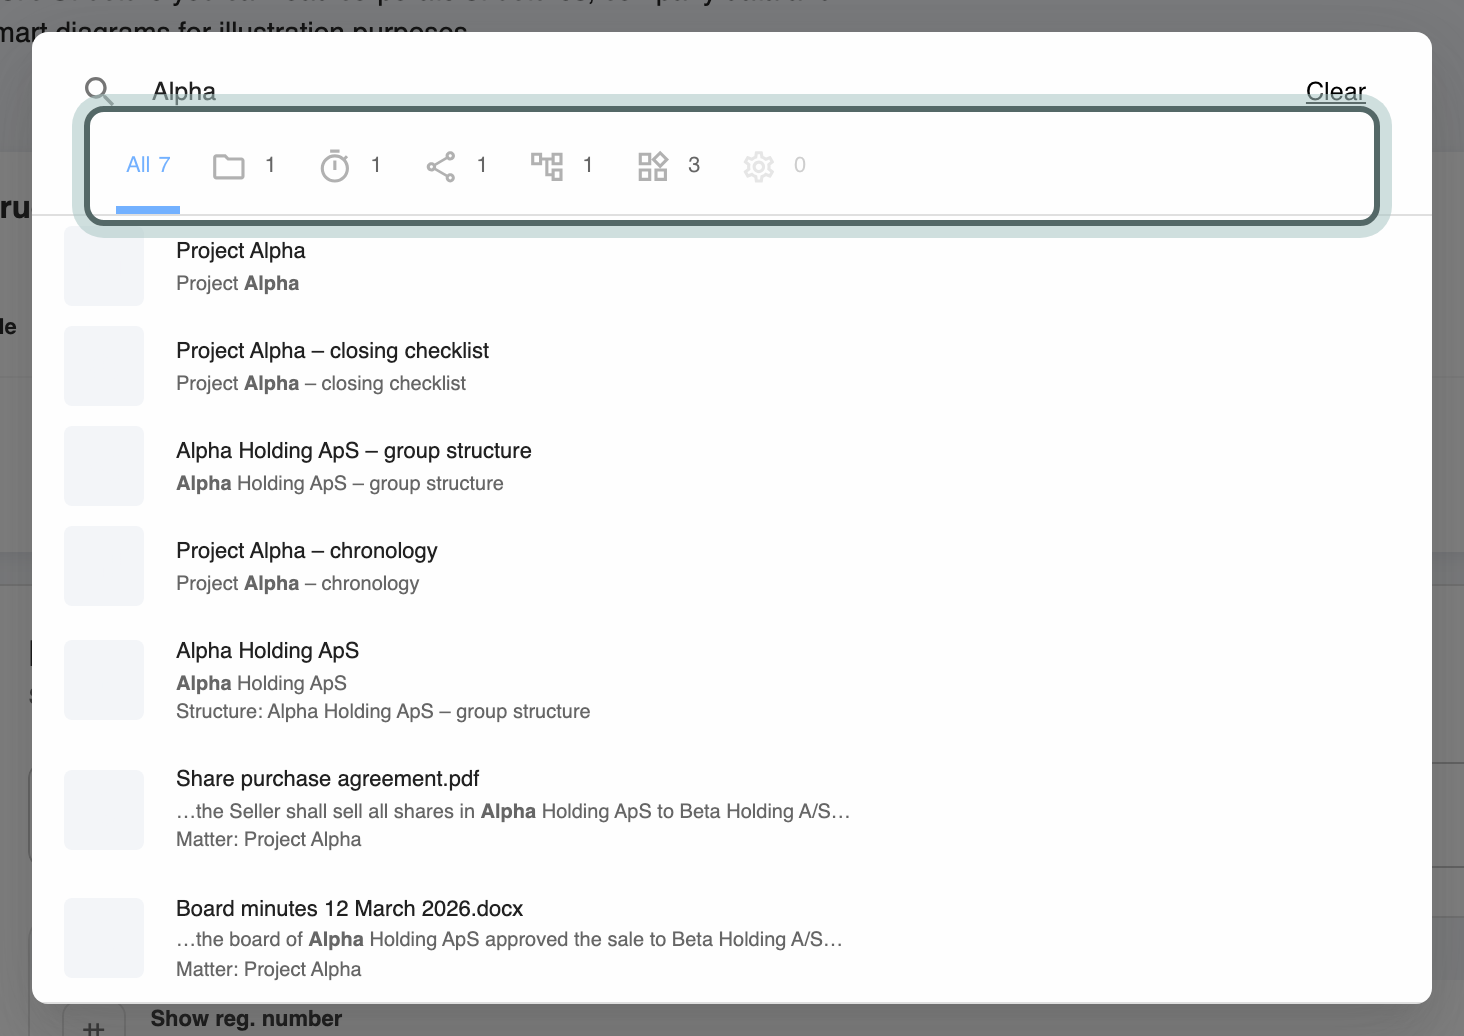Screen dimensions: 1464x1036
Task: Click thumbnail beside Board minutes document
Action: coord(104,938)
